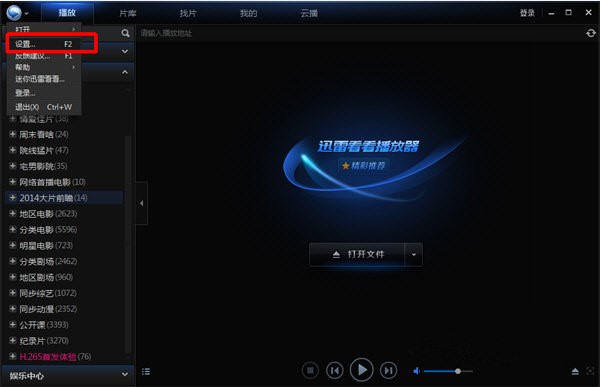Collapse the section with the up chevron
Screen dimensions: 600x387
click(x=125, y=72)
